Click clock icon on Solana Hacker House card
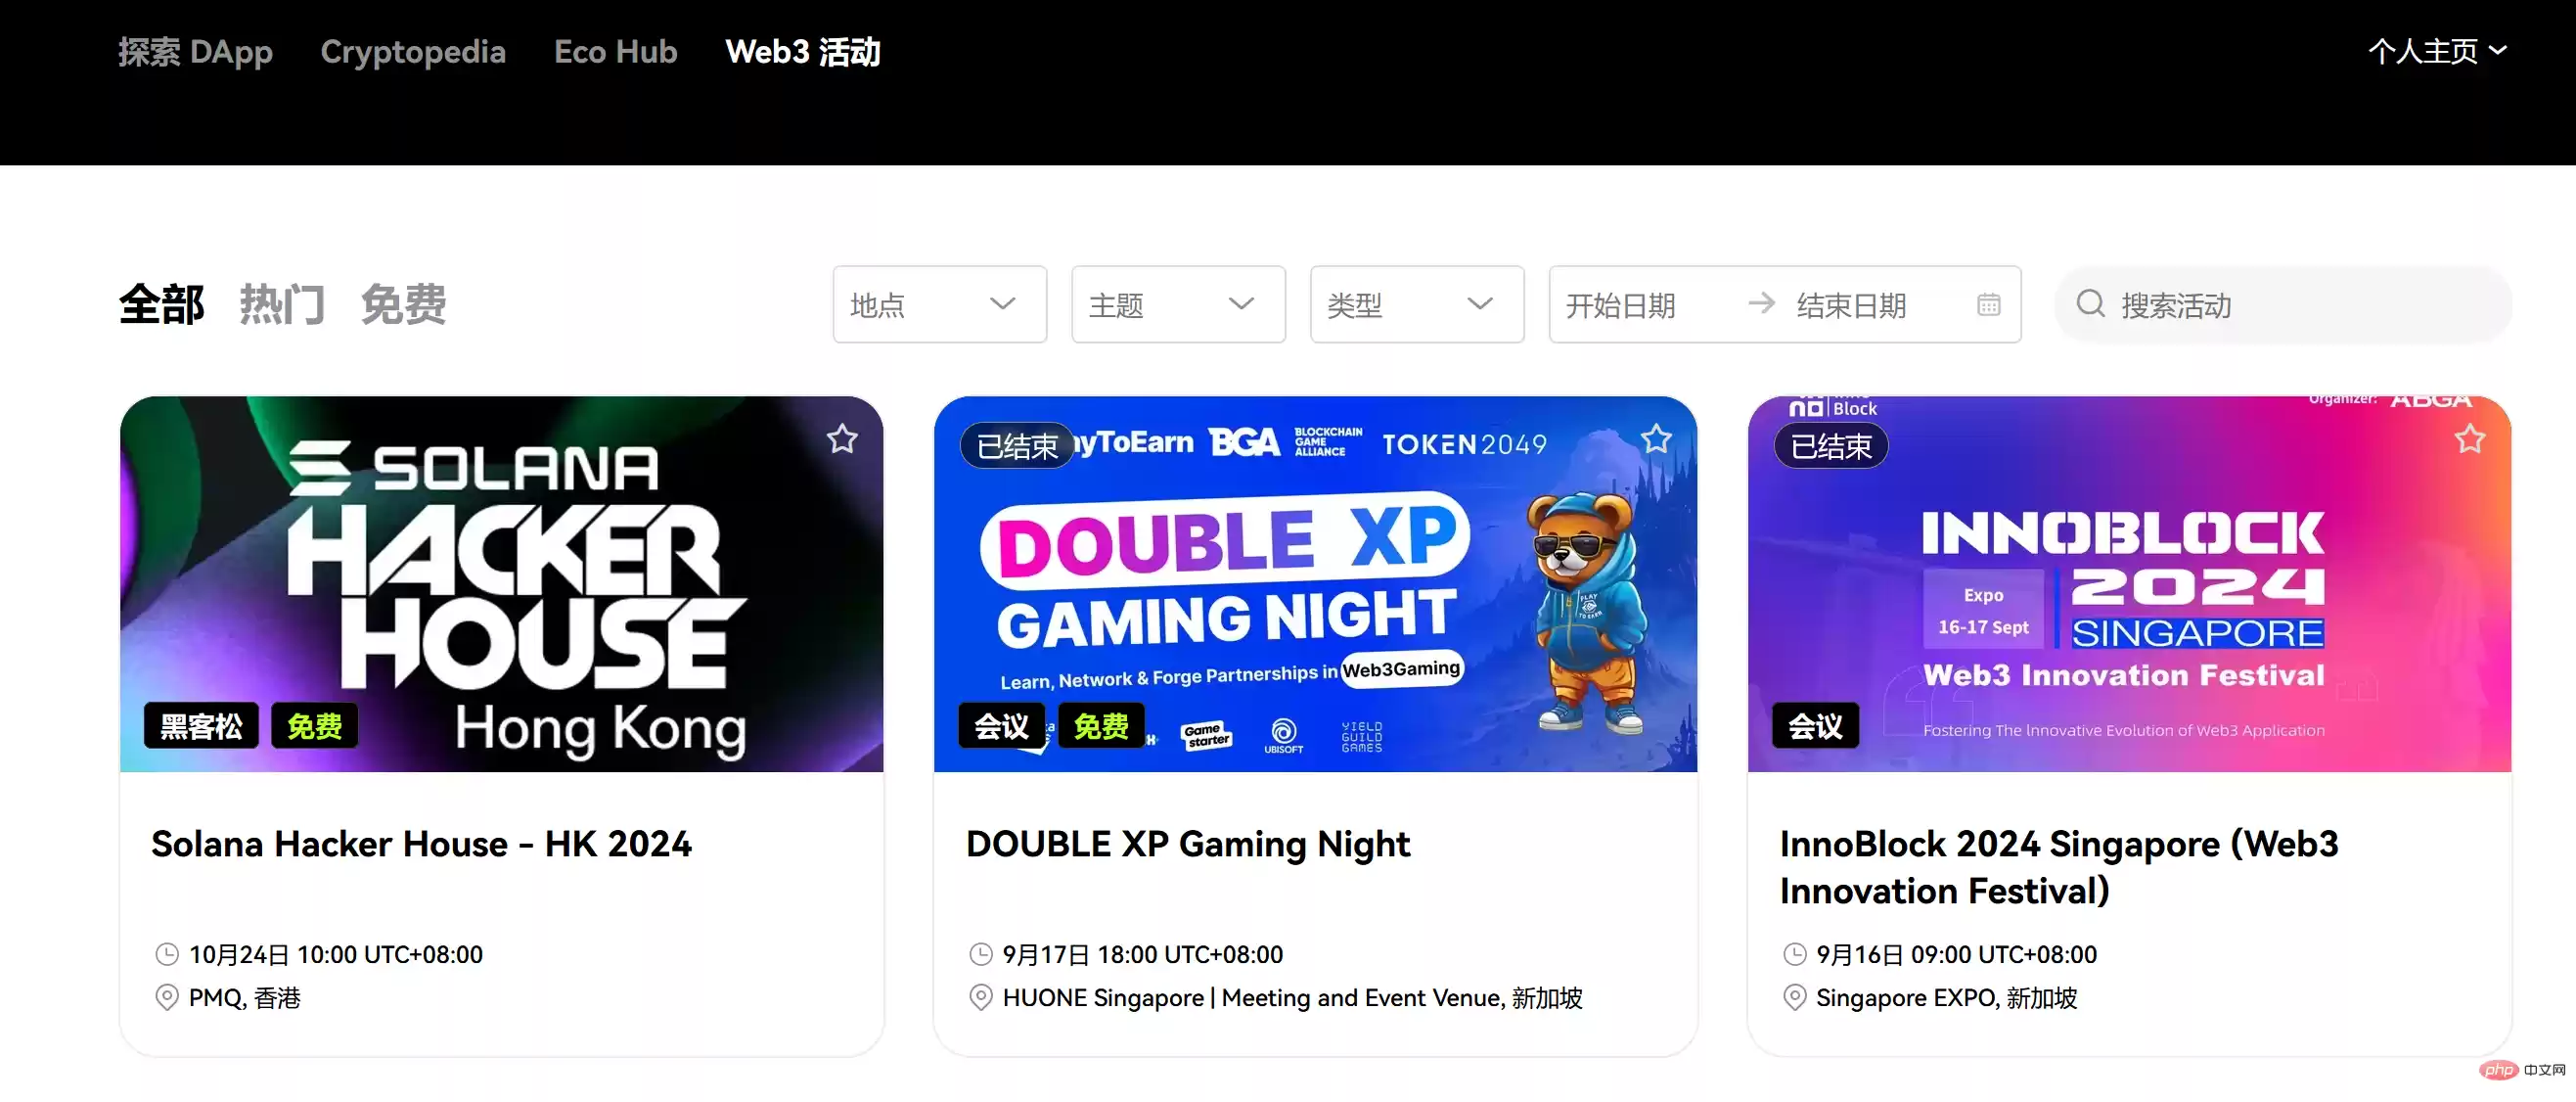 167,955
